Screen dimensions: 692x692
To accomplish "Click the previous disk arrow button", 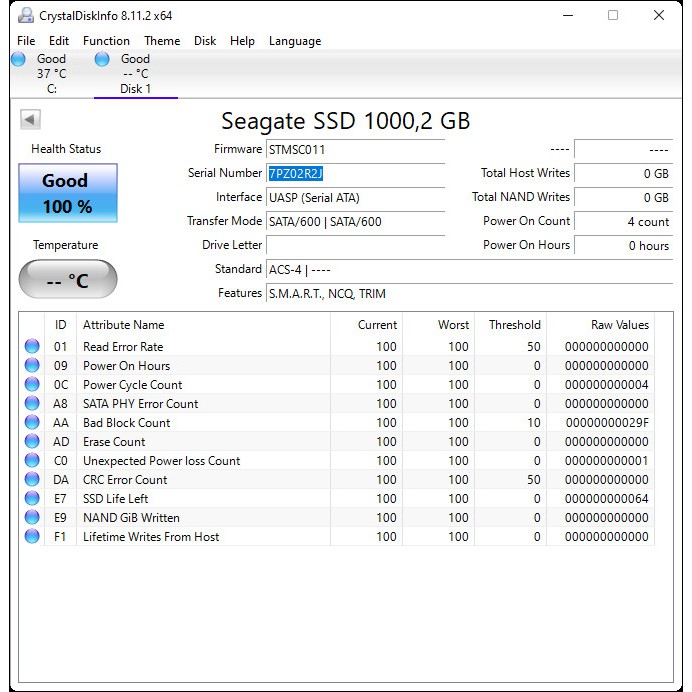I will 30,120.
